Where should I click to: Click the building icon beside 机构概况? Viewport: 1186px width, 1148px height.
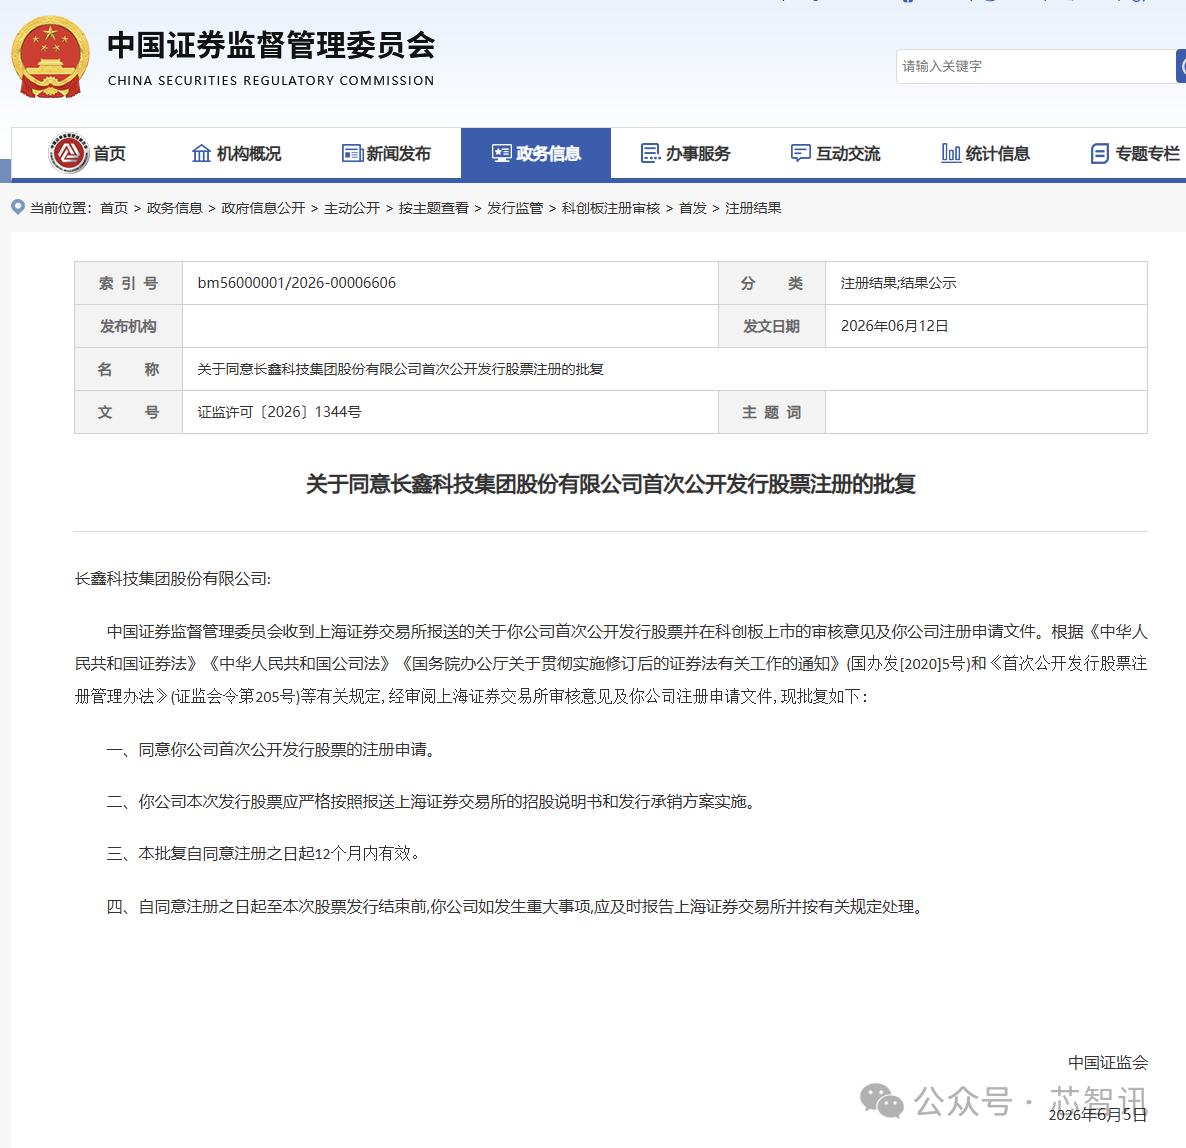click(x=201, y=154)
